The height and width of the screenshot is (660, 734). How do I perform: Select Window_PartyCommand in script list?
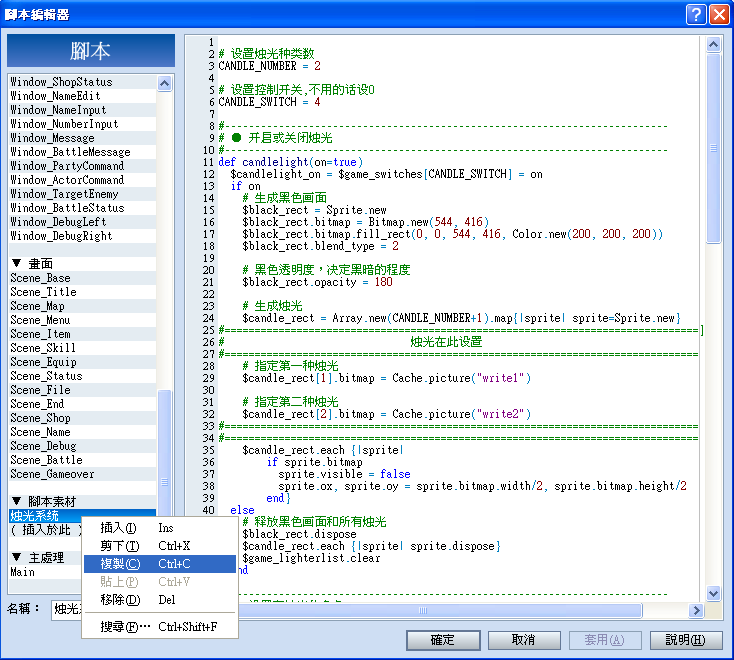click(x=82, y=166)
